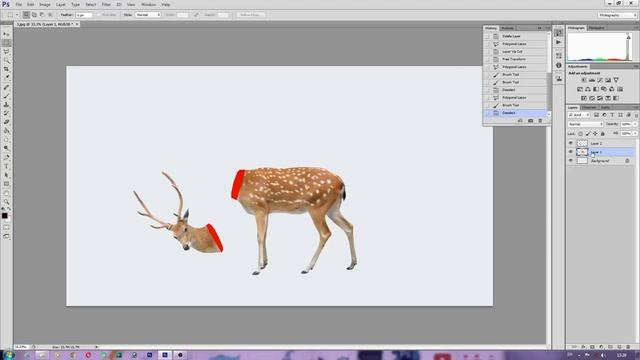Select the Eraser tool

tap(6, 122)
